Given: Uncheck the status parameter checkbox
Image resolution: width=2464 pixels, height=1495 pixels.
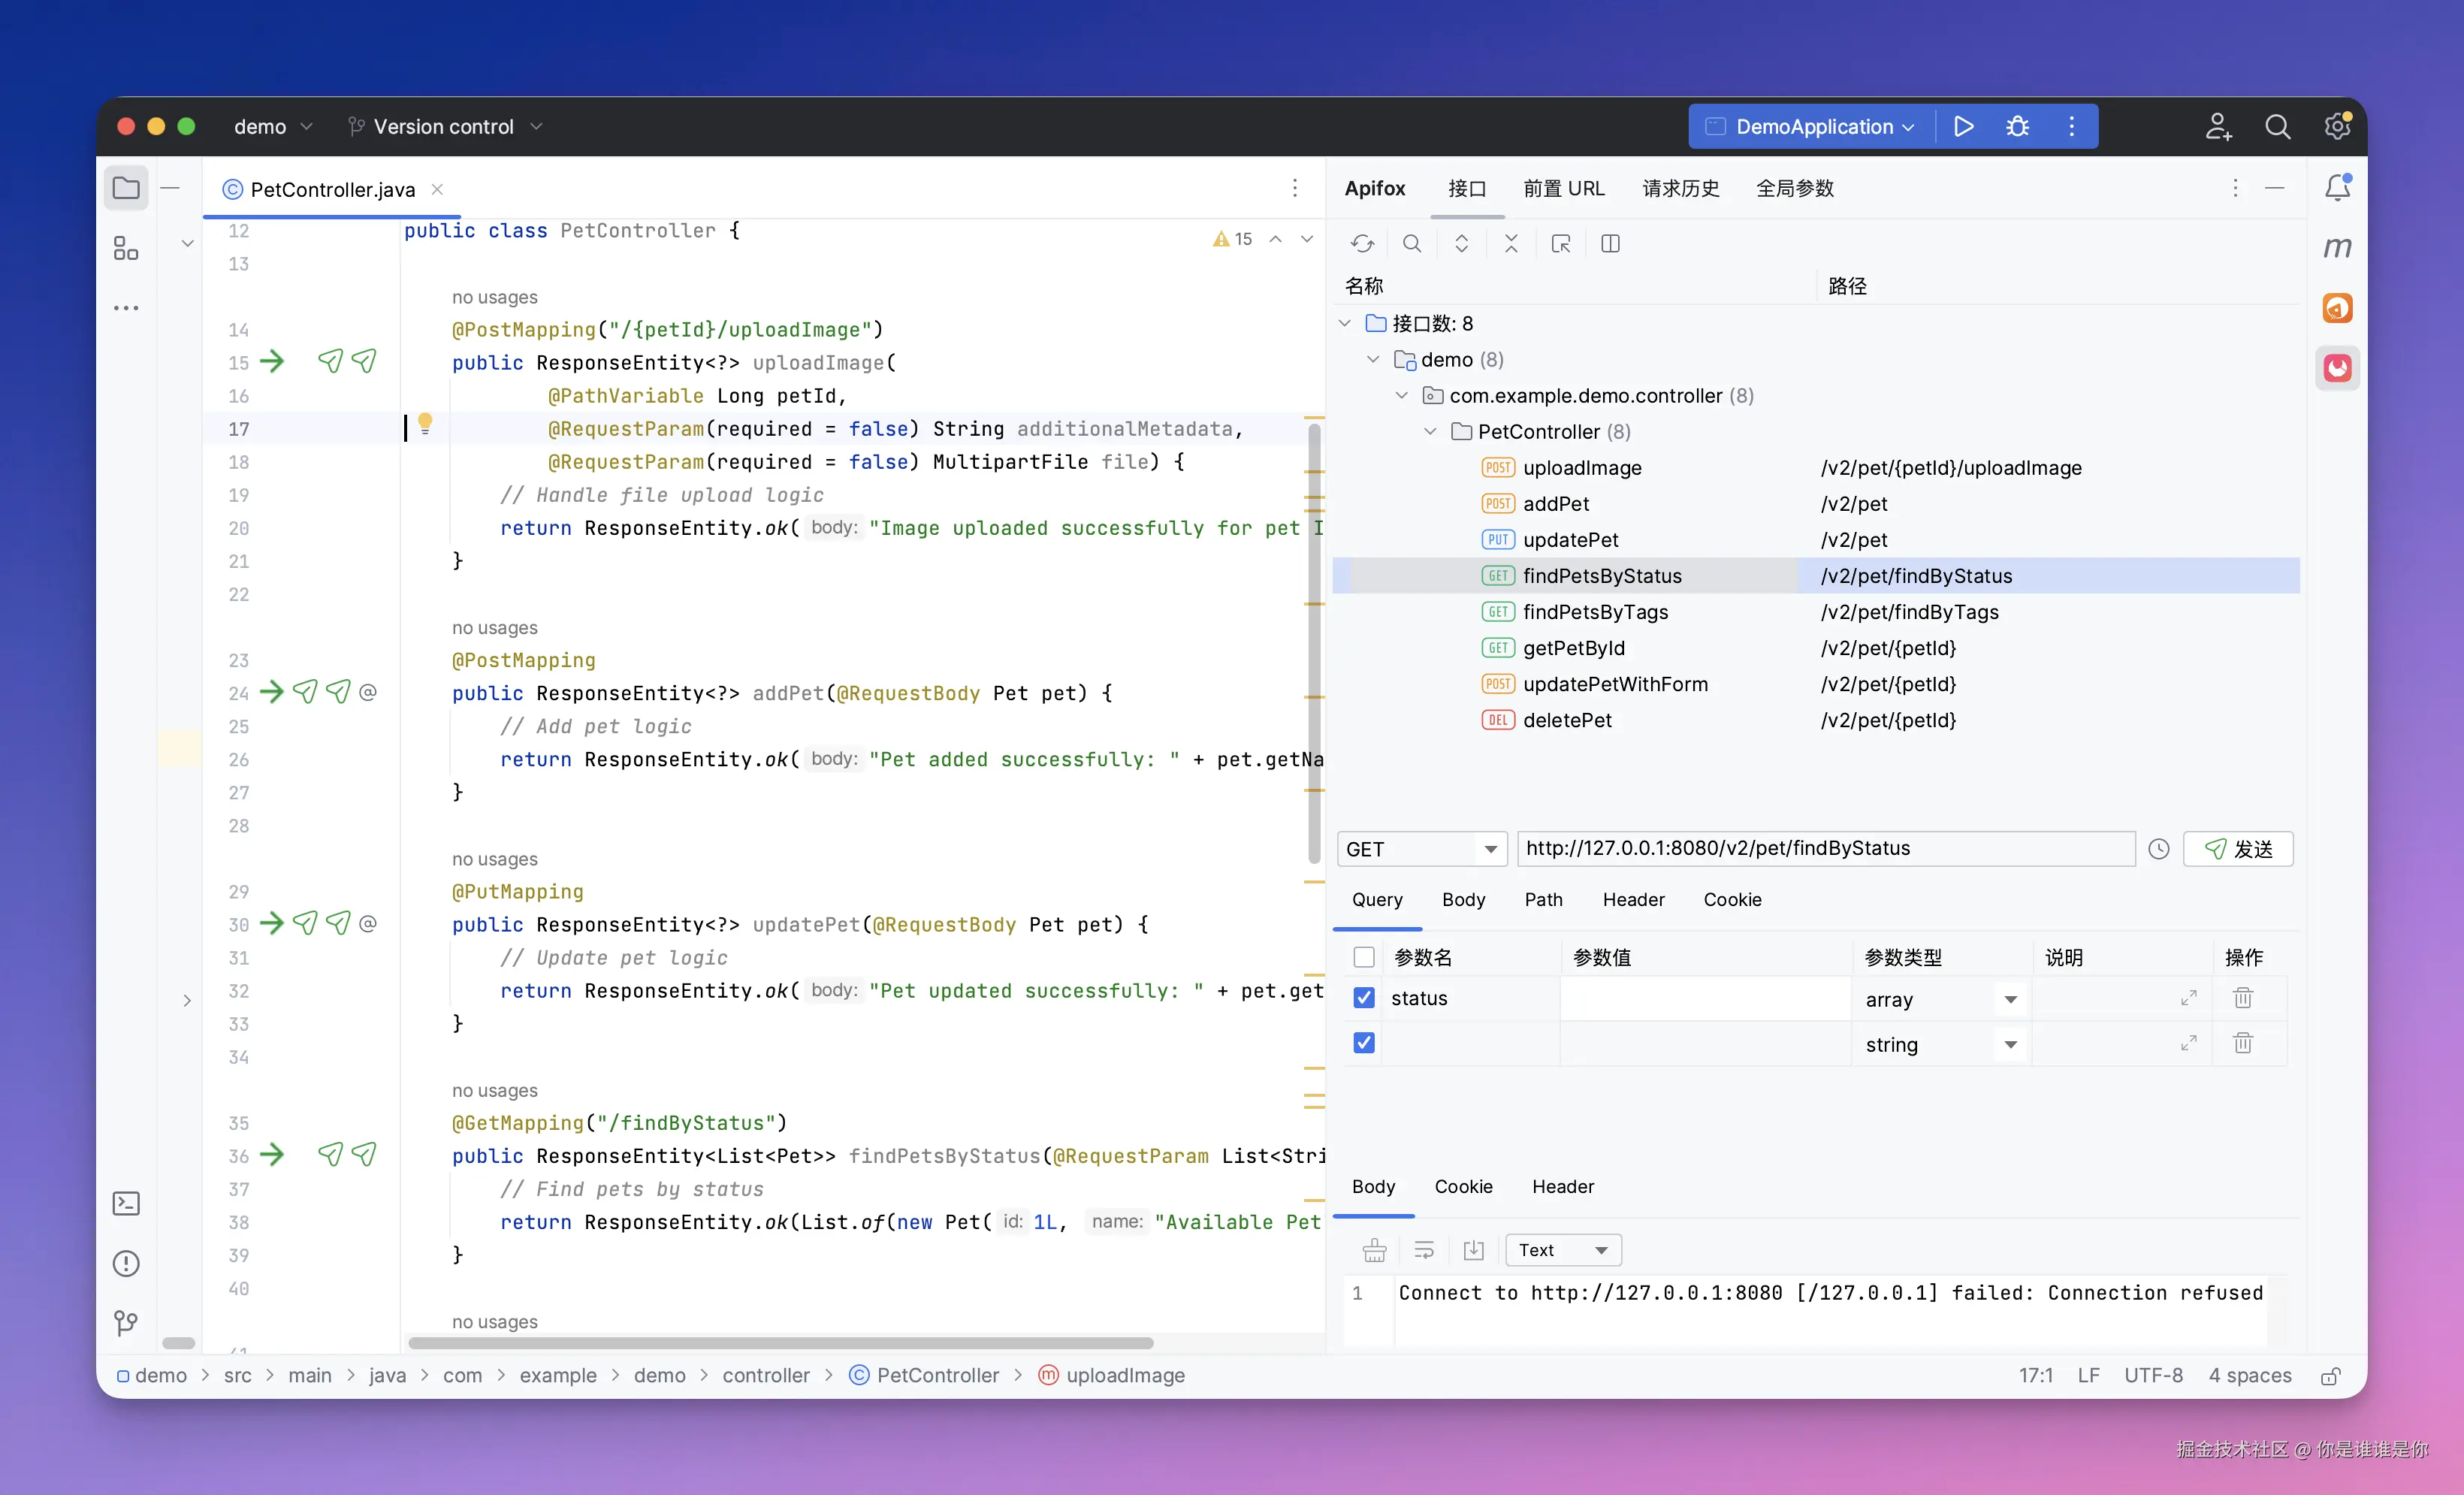Looking at the screenshot, I should coord(1363,998).
